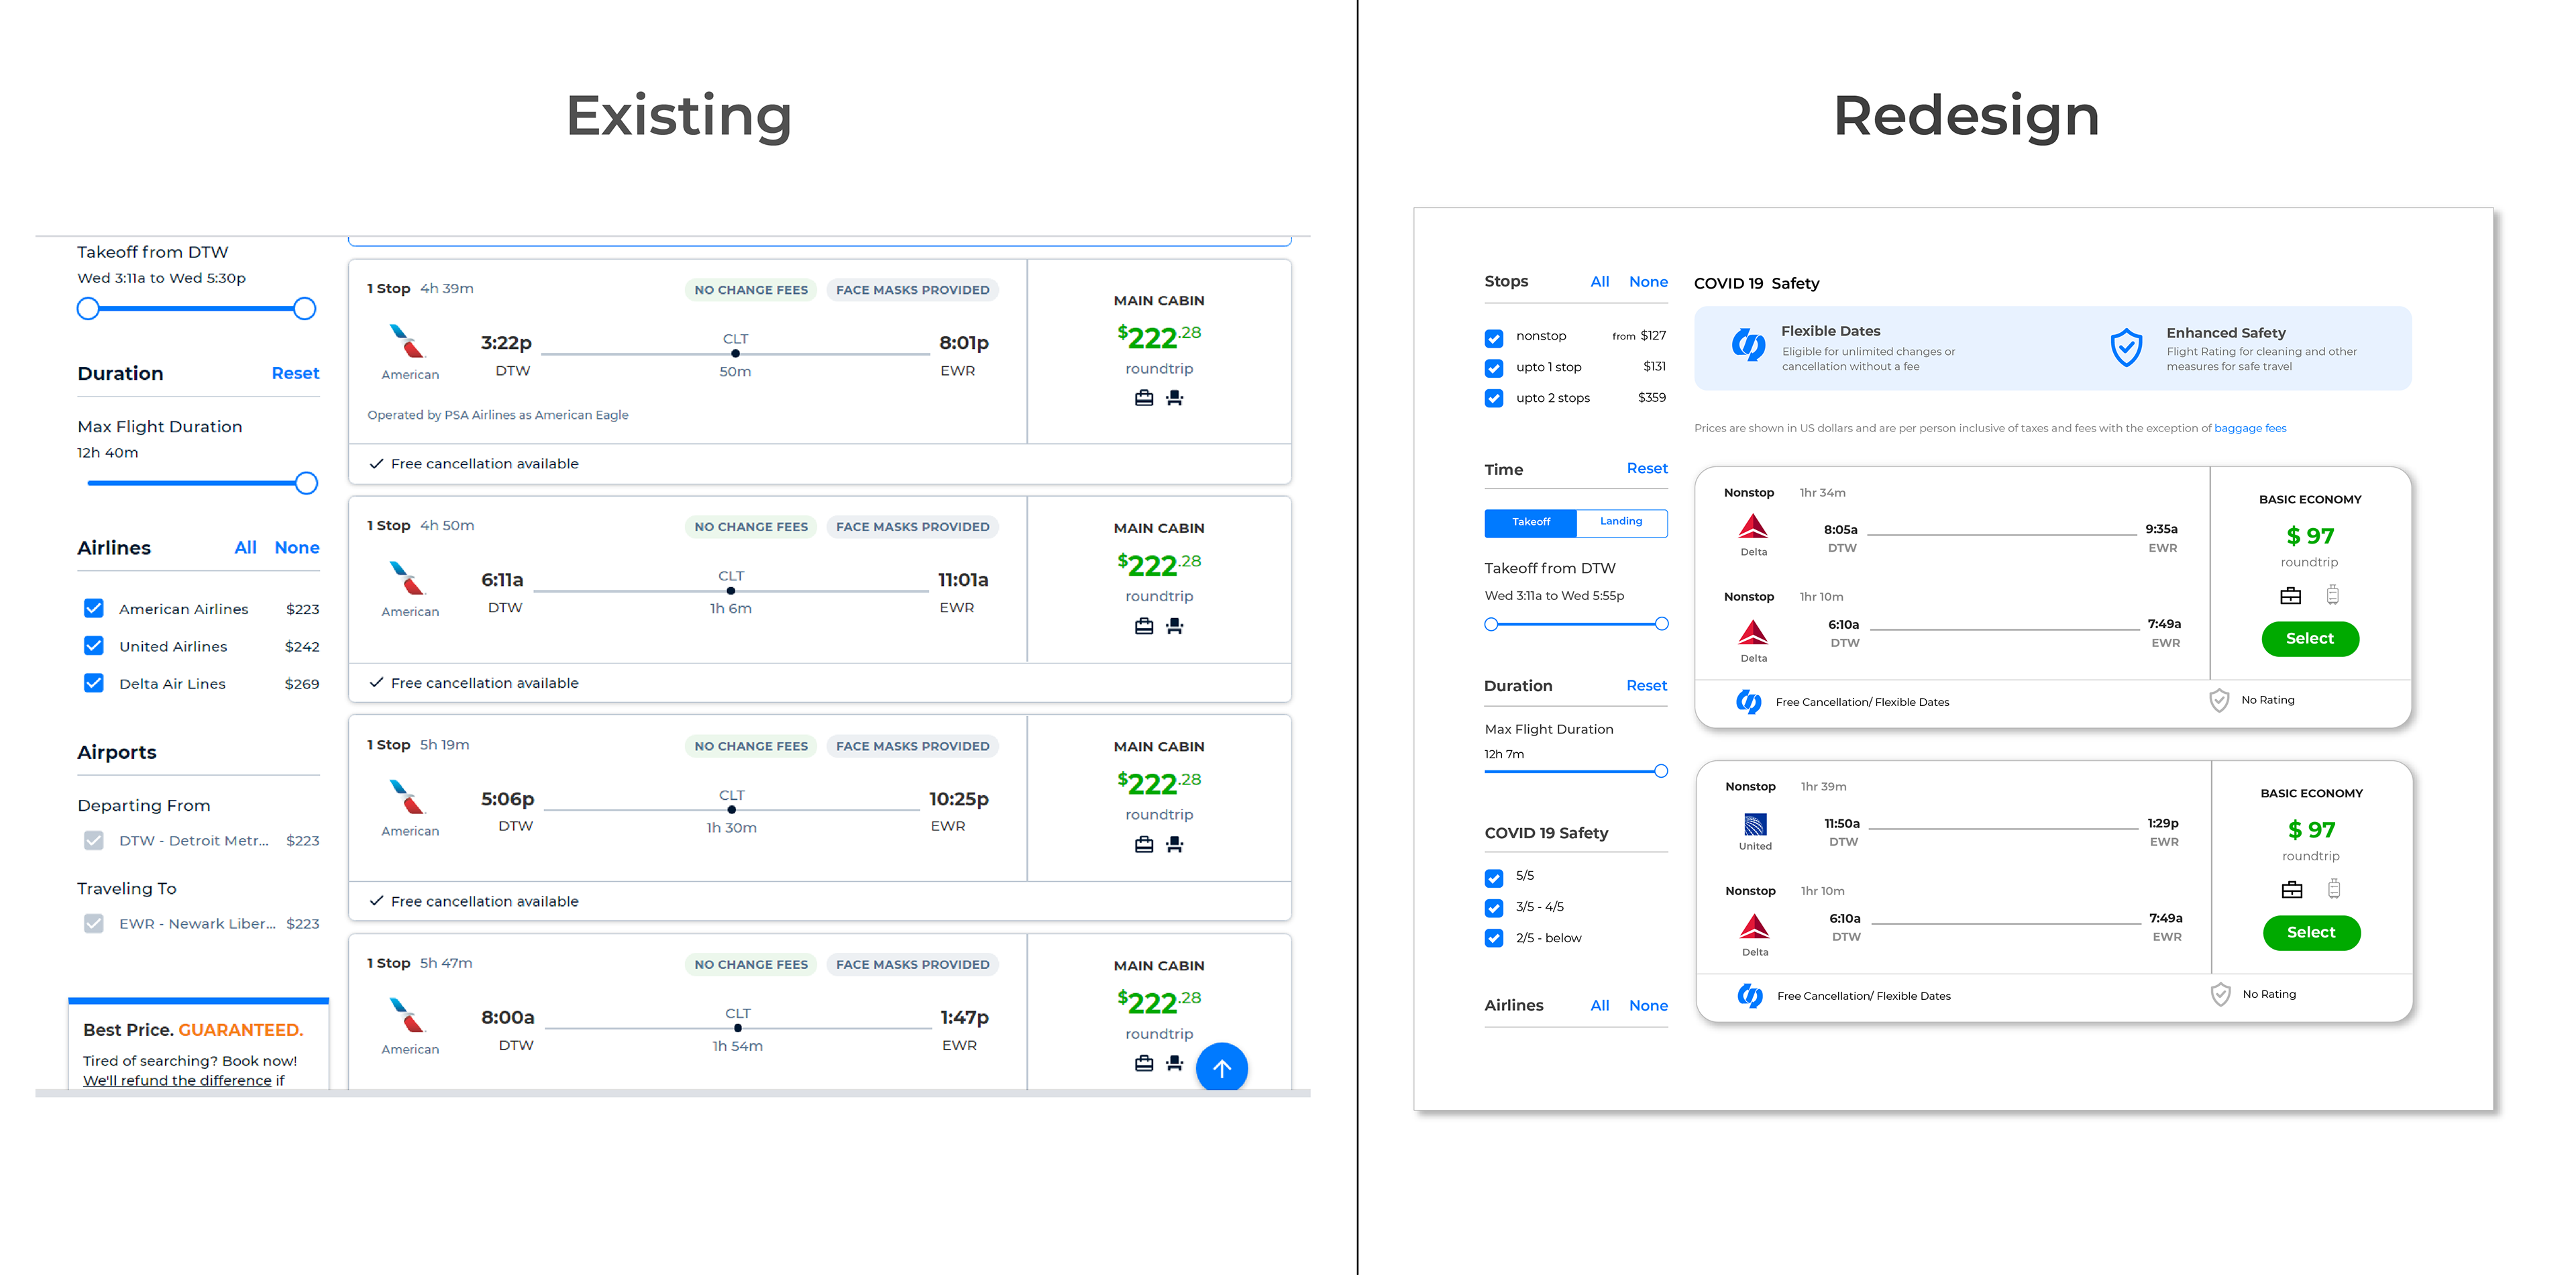Click the right handle of the redesign Takeoff from DTW slider

pyautogui.click(x=1661, y=624)
